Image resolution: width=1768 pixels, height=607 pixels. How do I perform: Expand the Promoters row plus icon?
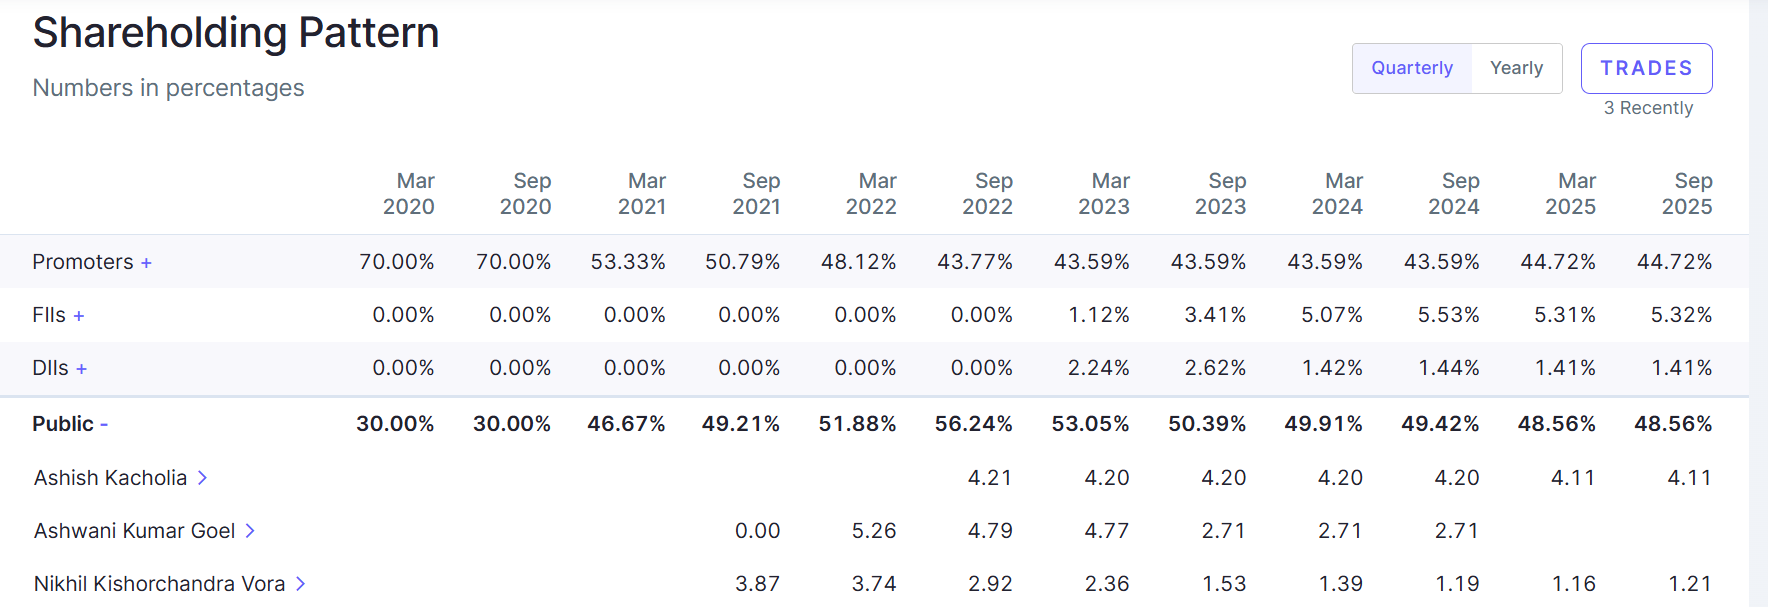(x=146, y=263)
